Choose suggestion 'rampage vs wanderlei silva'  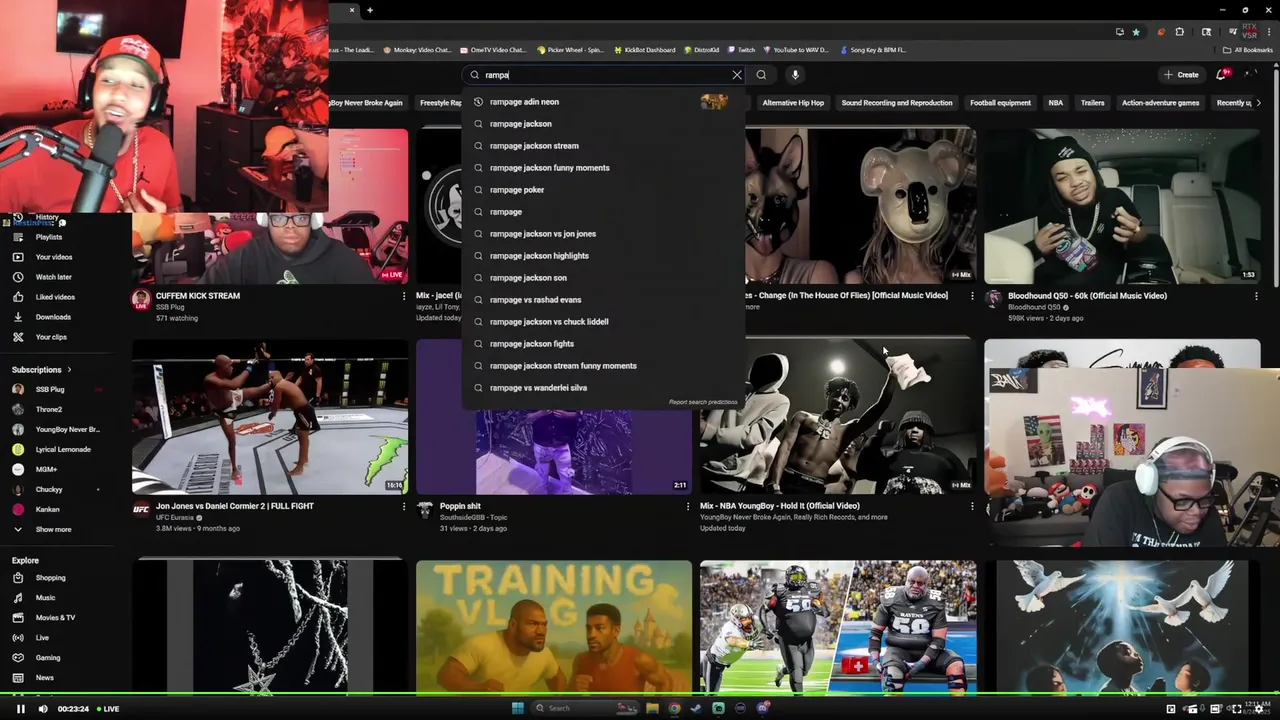point(604,388)
